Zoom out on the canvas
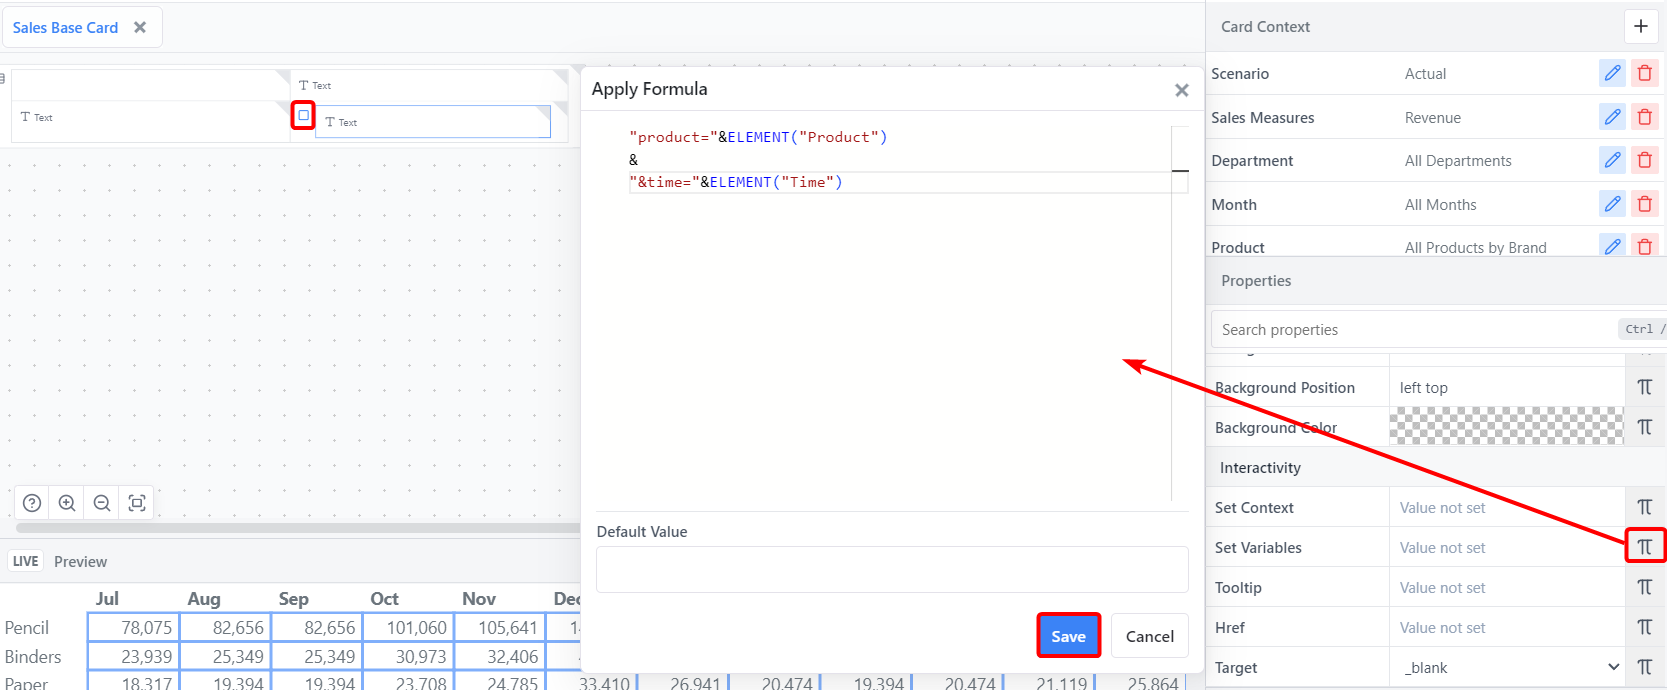This screenshot has width=1667, height=690. (102, 503)
